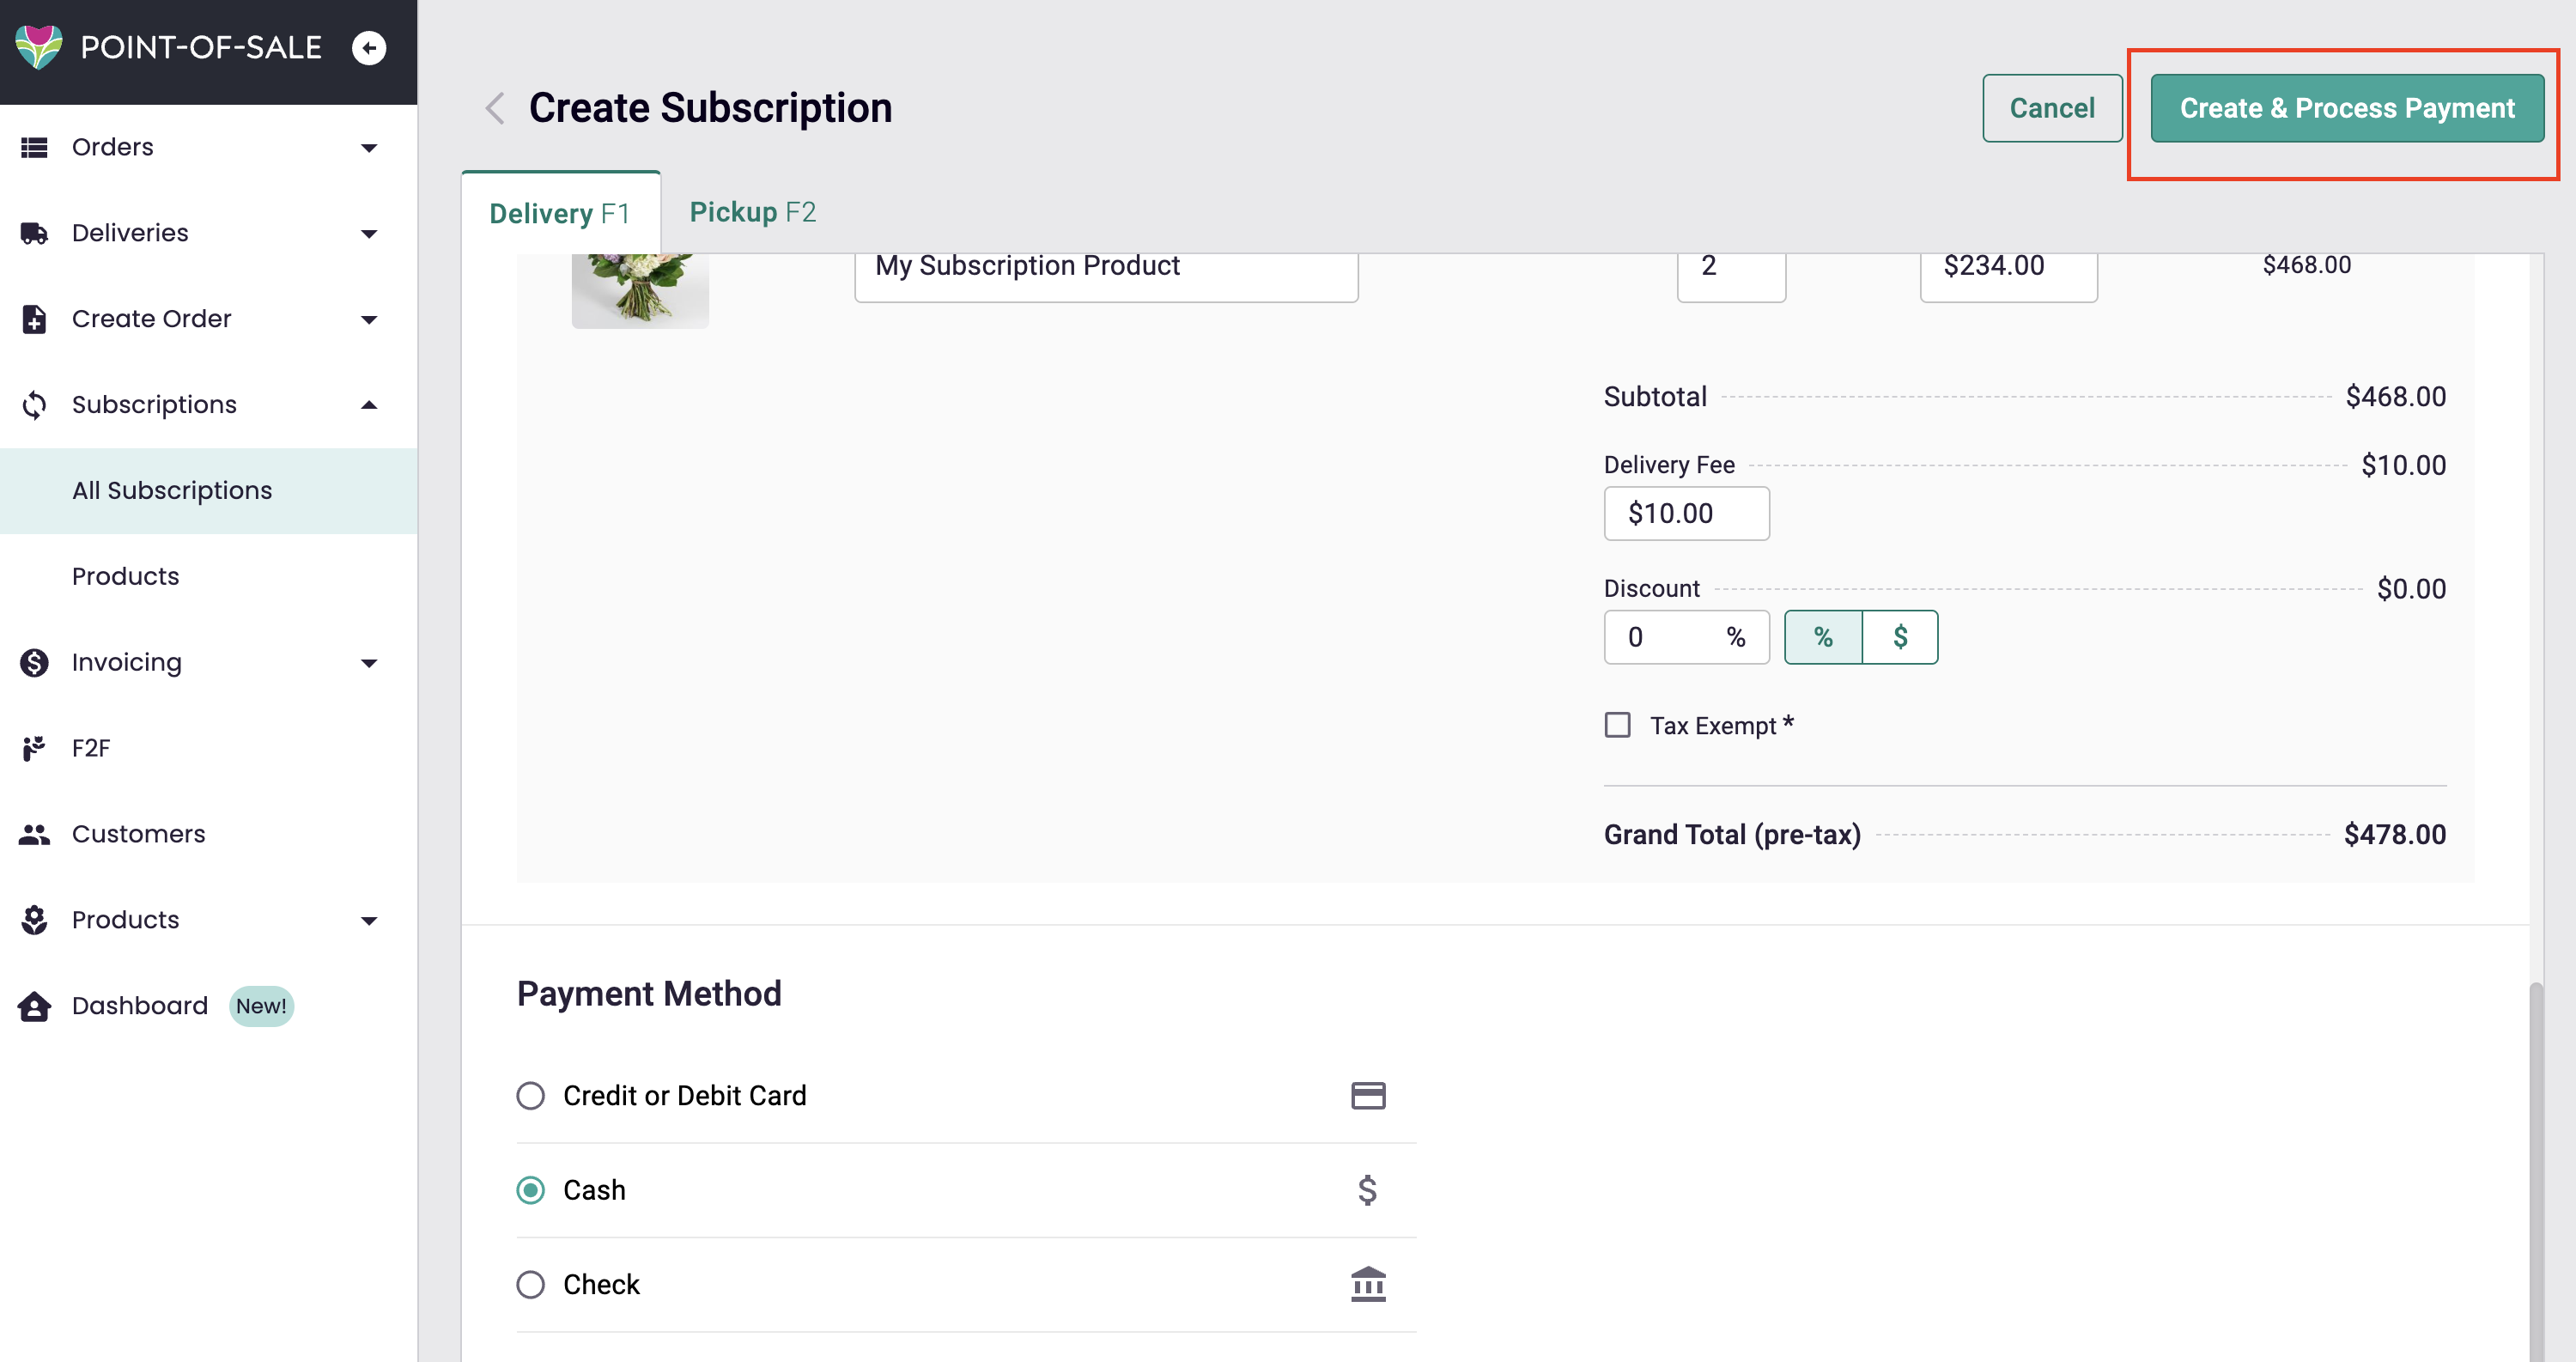Click the cash dollar sign icon
The width and height of the screenshot is (2576, 1362).
point(1368,1190)
